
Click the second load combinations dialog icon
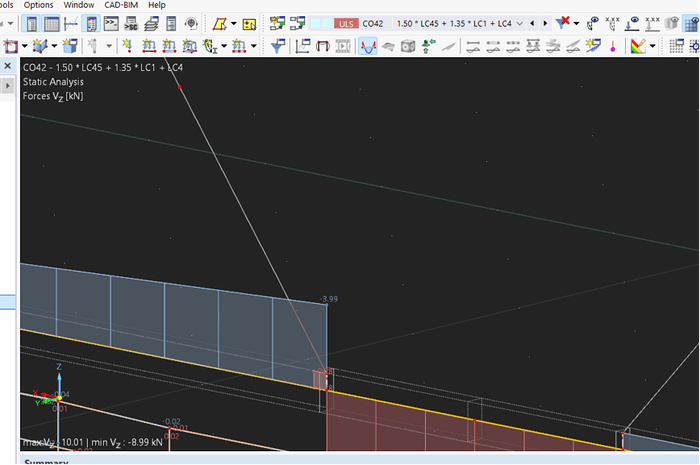point(297,23)
